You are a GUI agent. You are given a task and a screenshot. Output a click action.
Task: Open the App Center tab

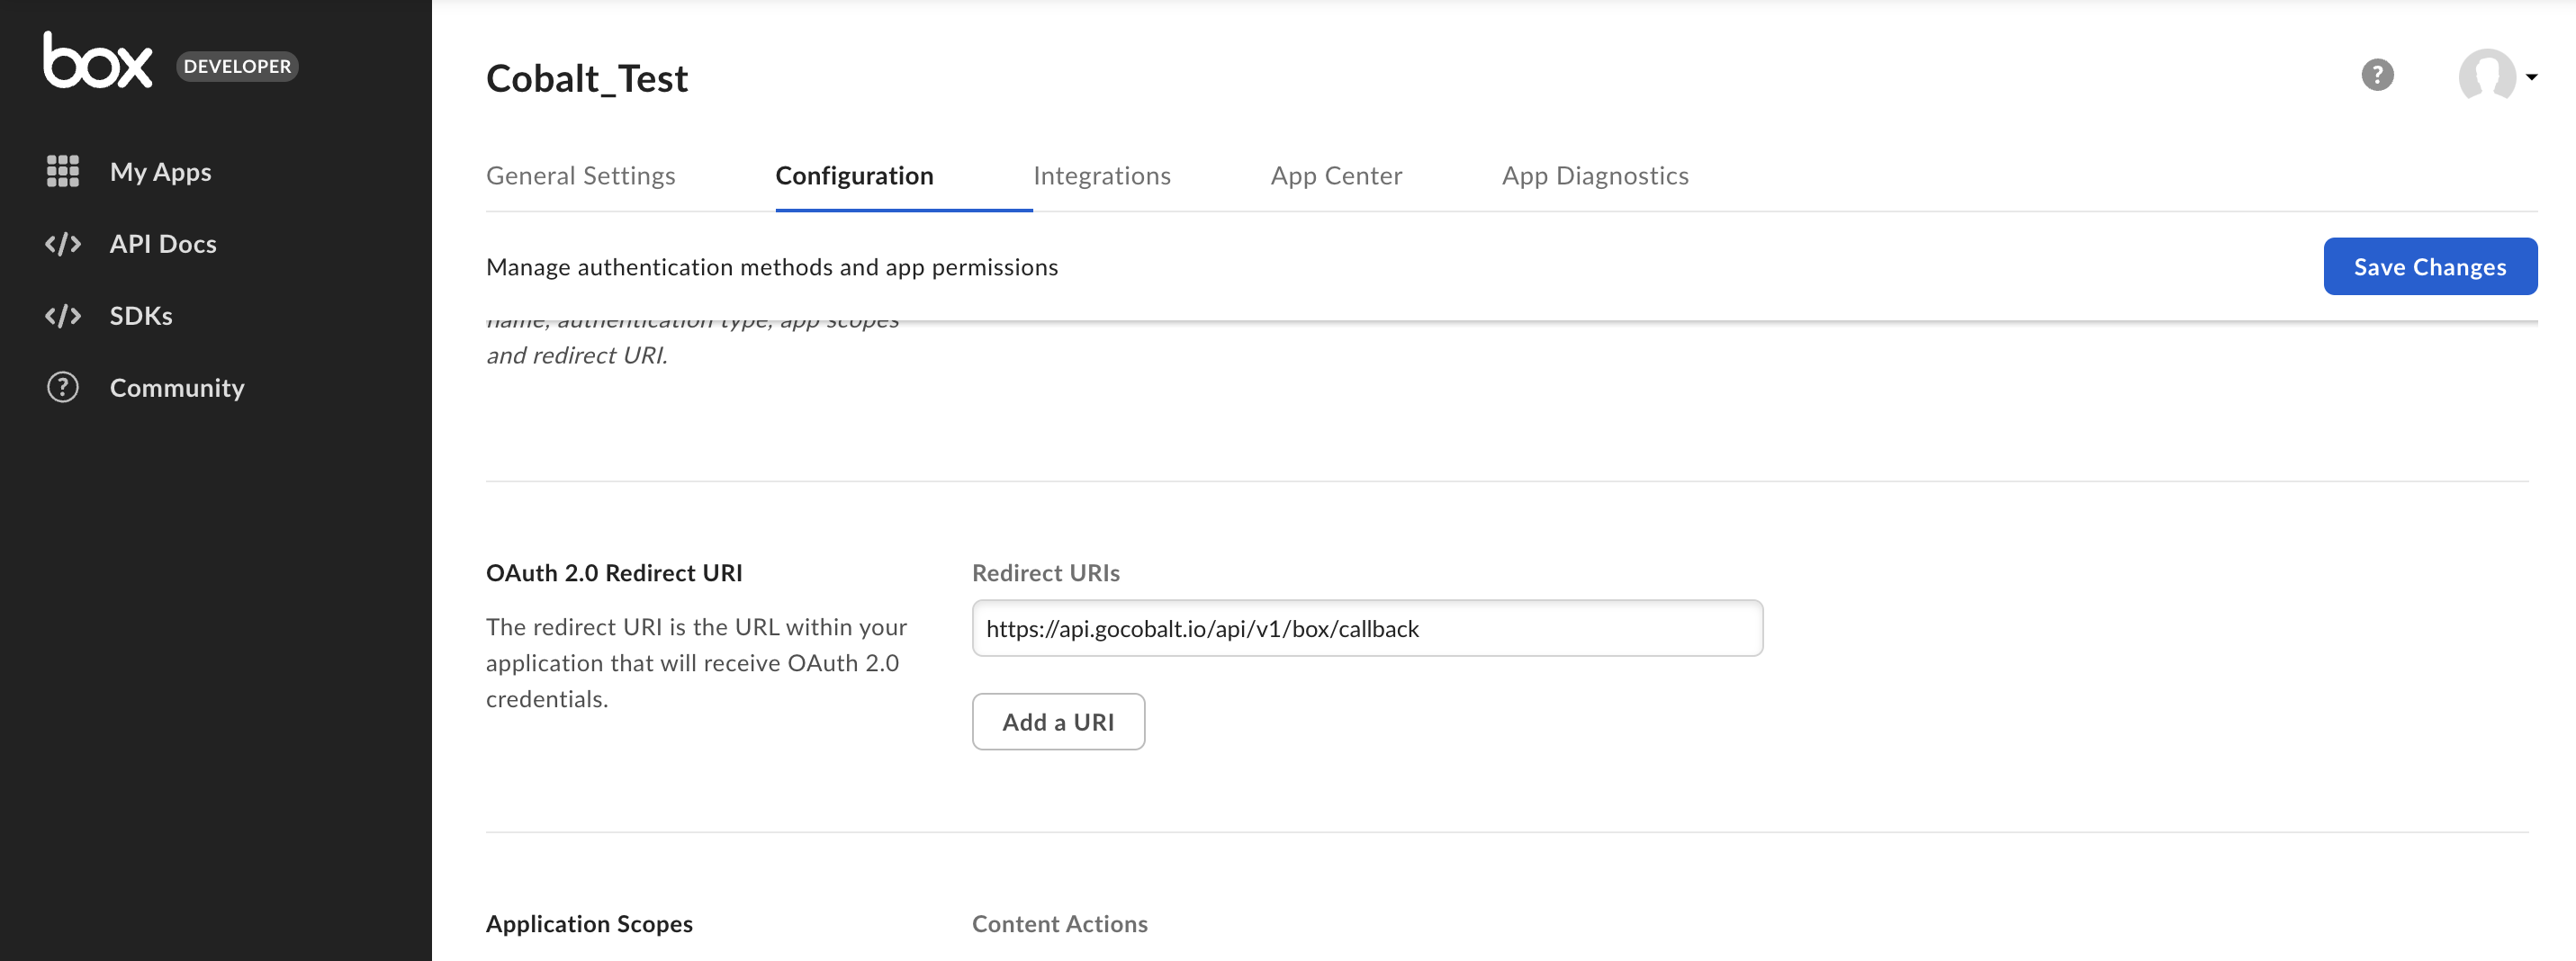tap(1336, 175)
